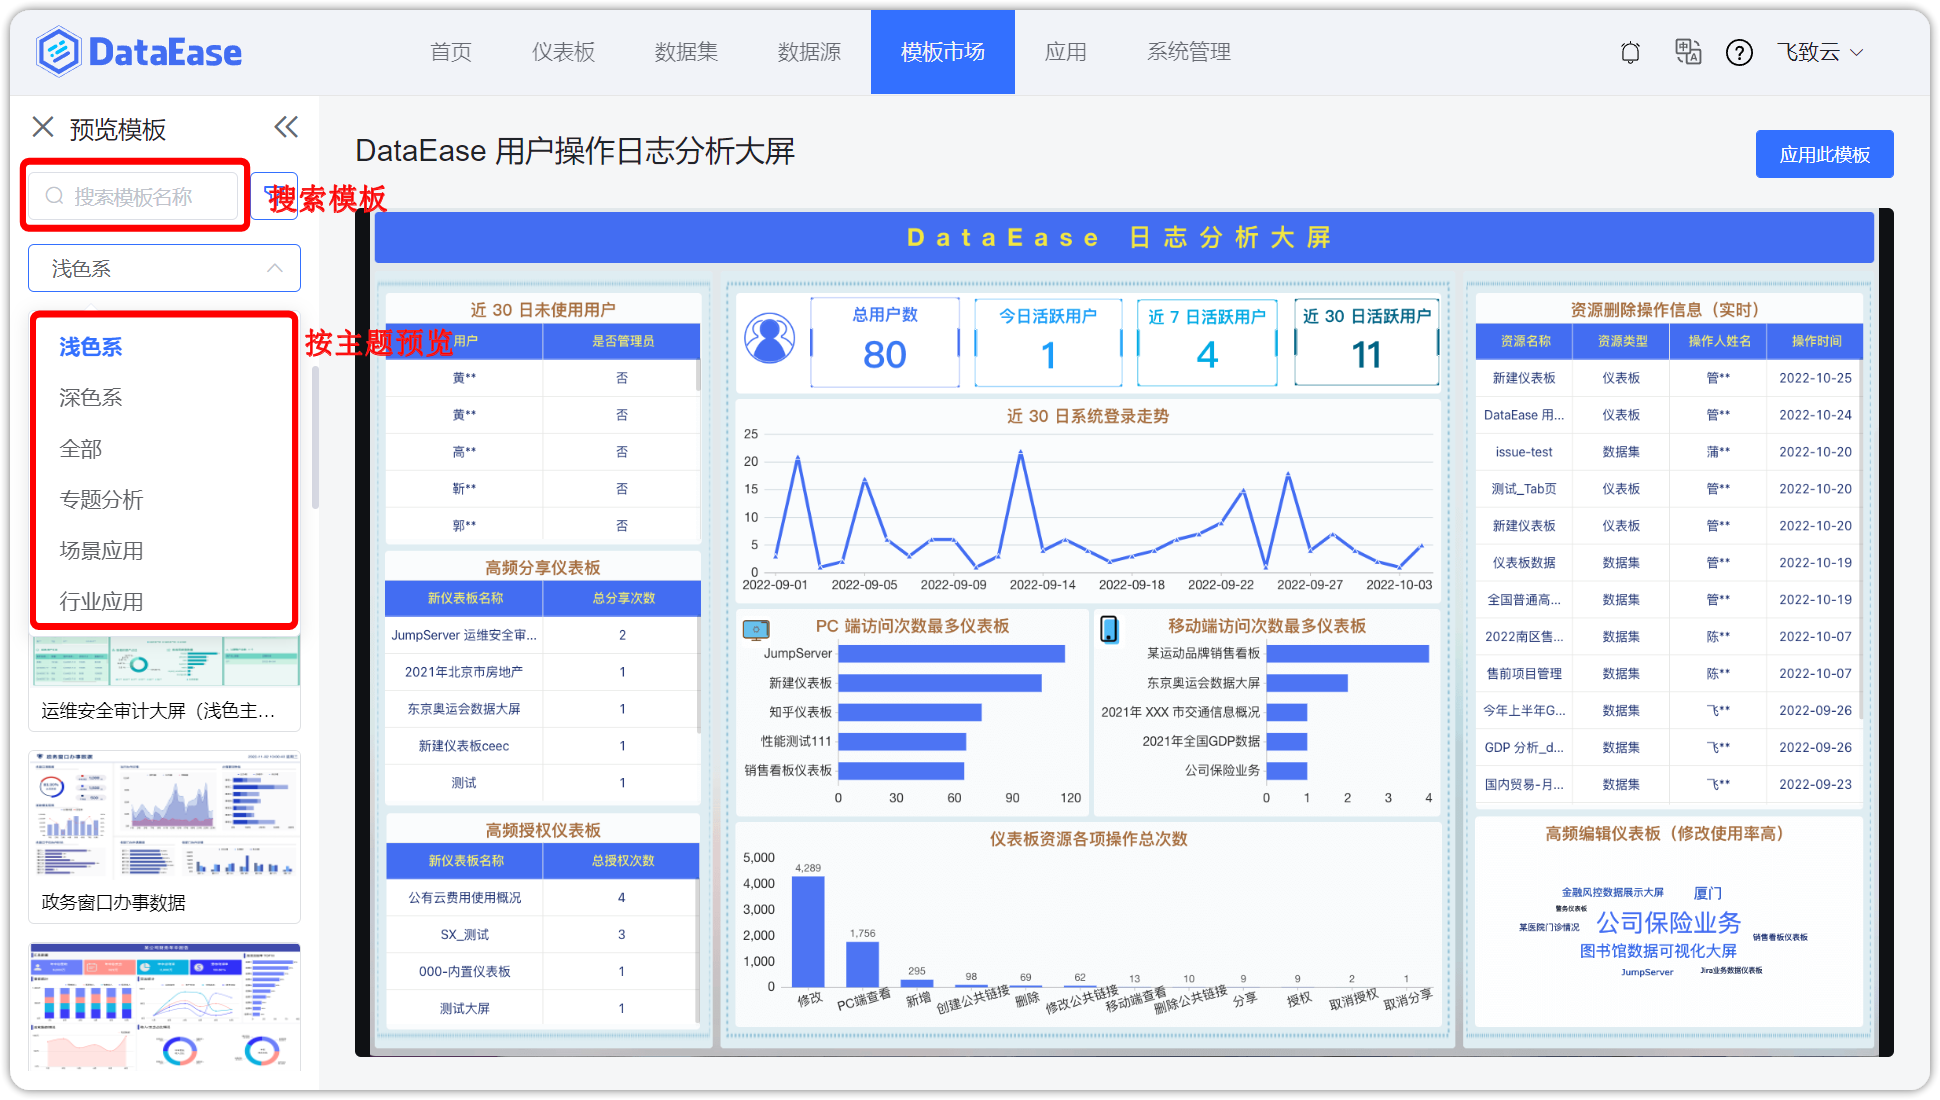Click the mobile phone icon
The width and height of the screenshot is (1940, 1100).
(x=1109, y=629)
